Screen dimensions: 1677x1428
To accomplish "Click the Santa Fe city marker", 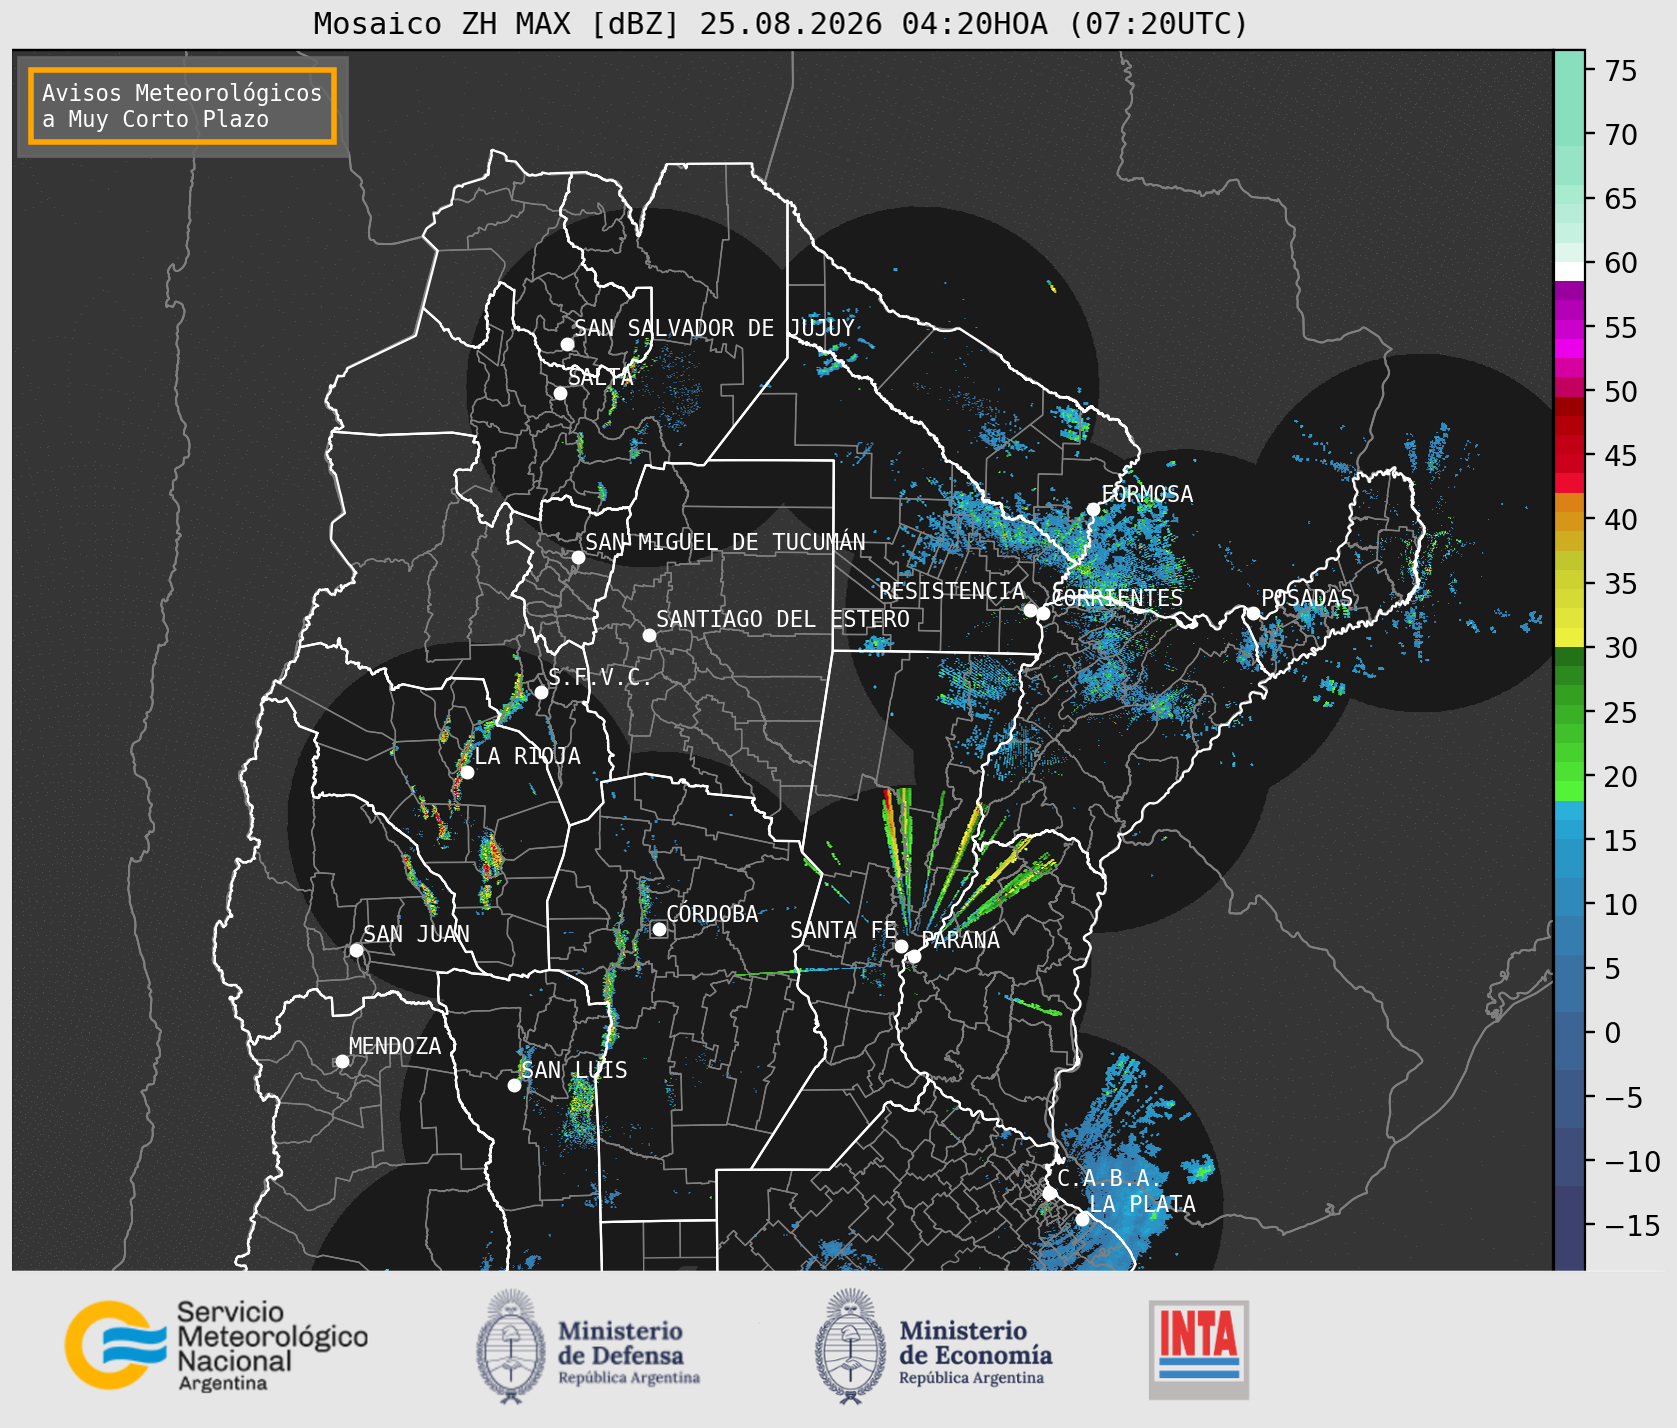I will [x=901, y=946].
